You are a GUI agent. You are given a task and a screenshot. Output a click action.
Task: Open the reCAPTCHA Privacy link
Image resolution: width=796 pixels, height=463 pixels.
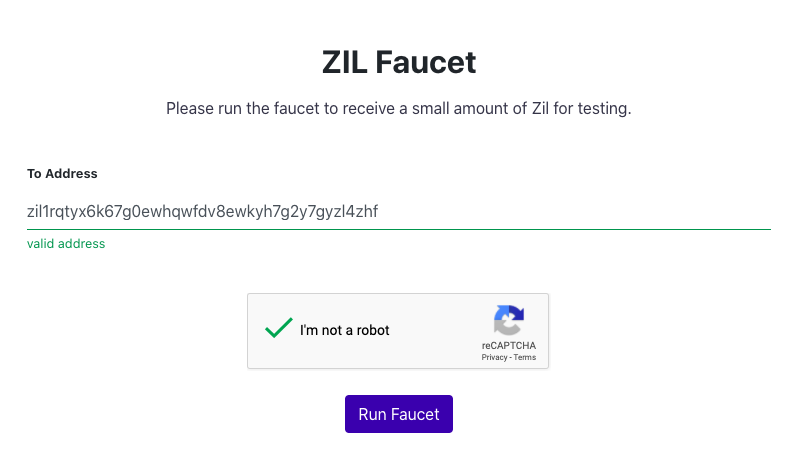(494, 357)
